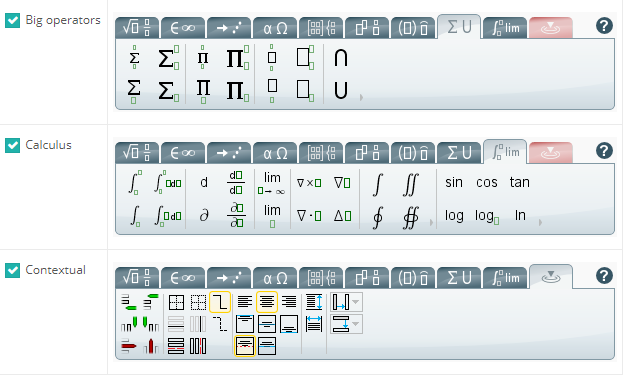Image resolution: width=623 pixels, height=376 pixels.
Task: Toggle left horizontal alignment
Action: pyautogui.click(x=245, y=302)
